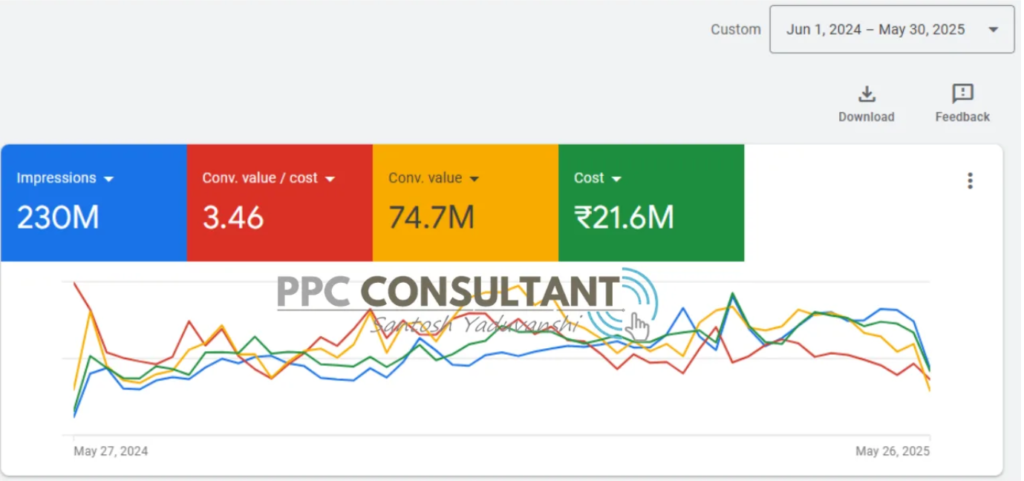Screen dimensions: 1024x481
Task: Open the Conv. value metric dropdown arrow
Action: [474, 179]
